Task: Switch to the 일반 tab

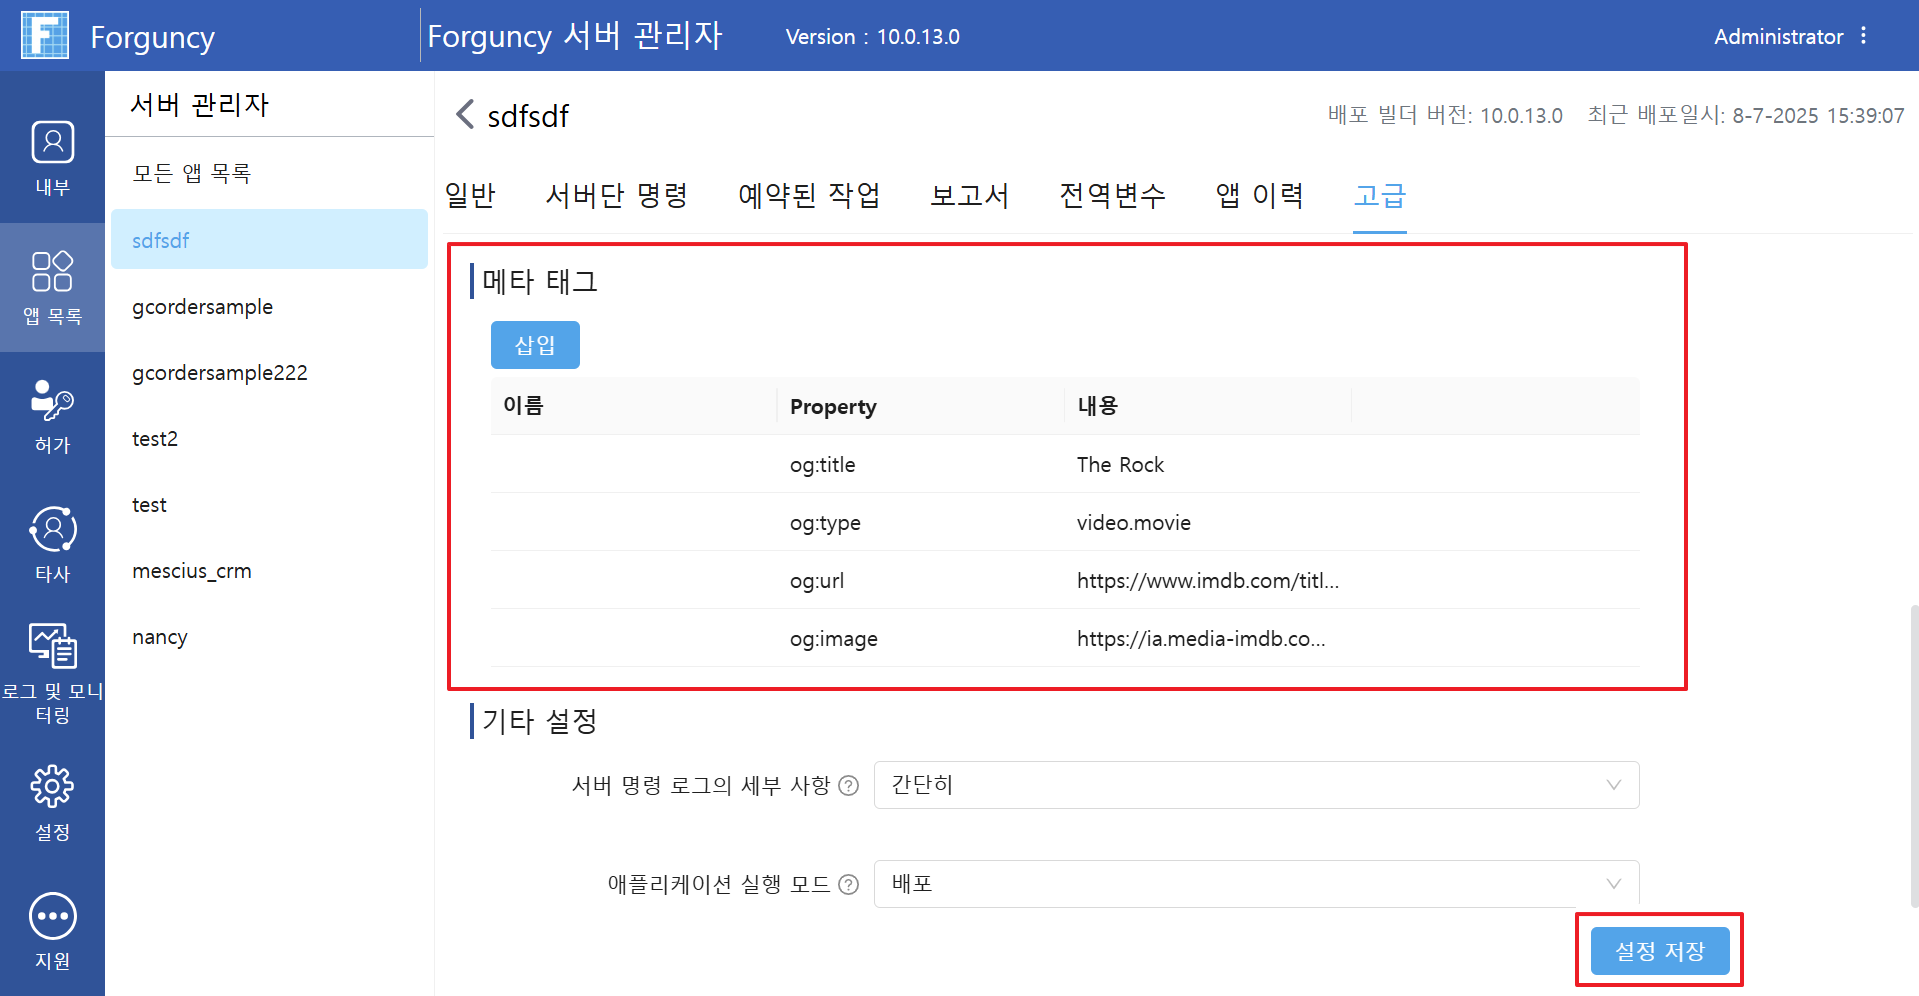Action: tap(470, 195)
